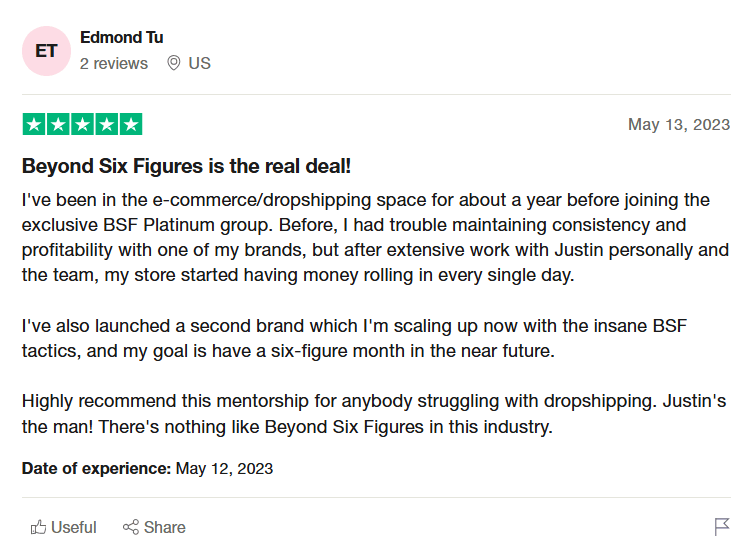Open the review title Beyond Six Figures is the real deal
This screenshot has height=552, width=750.
(187, 166)
